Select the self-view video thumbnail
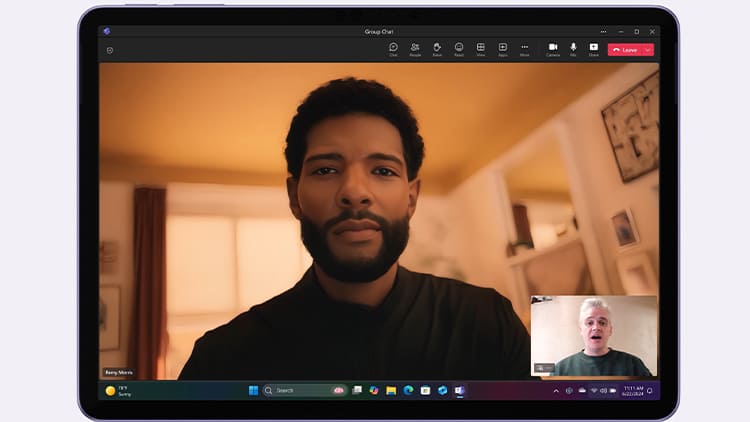 (x=593, y=336)
